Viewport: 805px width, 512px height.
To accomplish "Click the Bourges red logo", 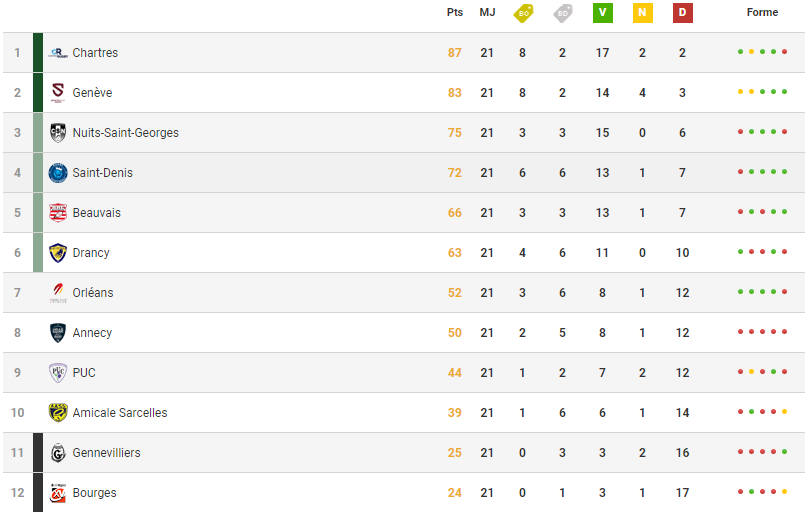I will 58,493.
